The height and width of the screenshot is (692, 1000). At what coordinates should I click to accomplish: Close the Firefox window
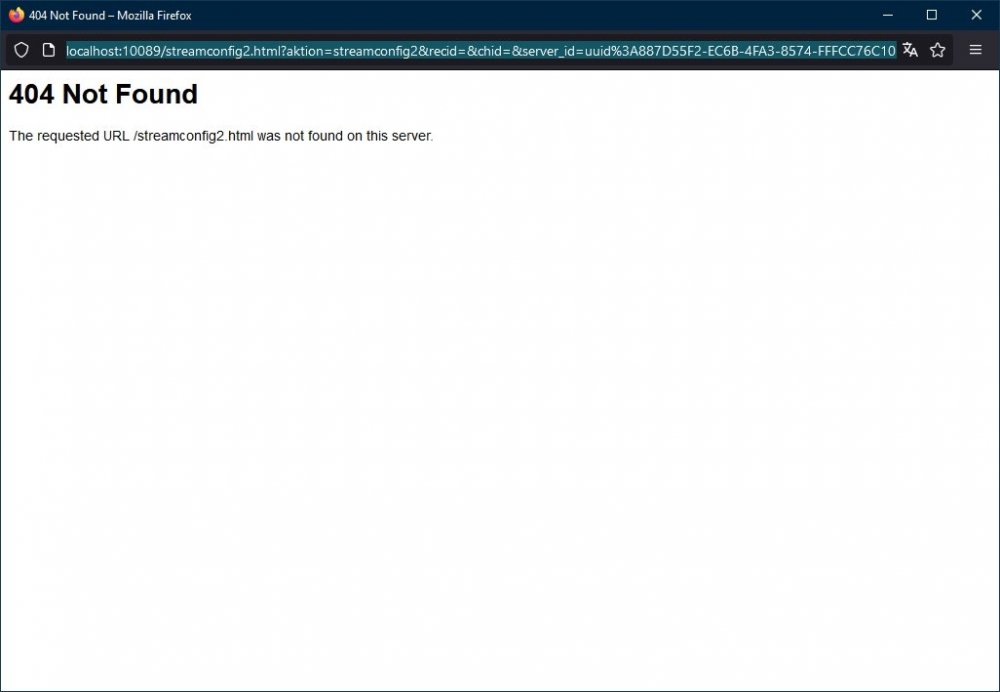[976, 15]
